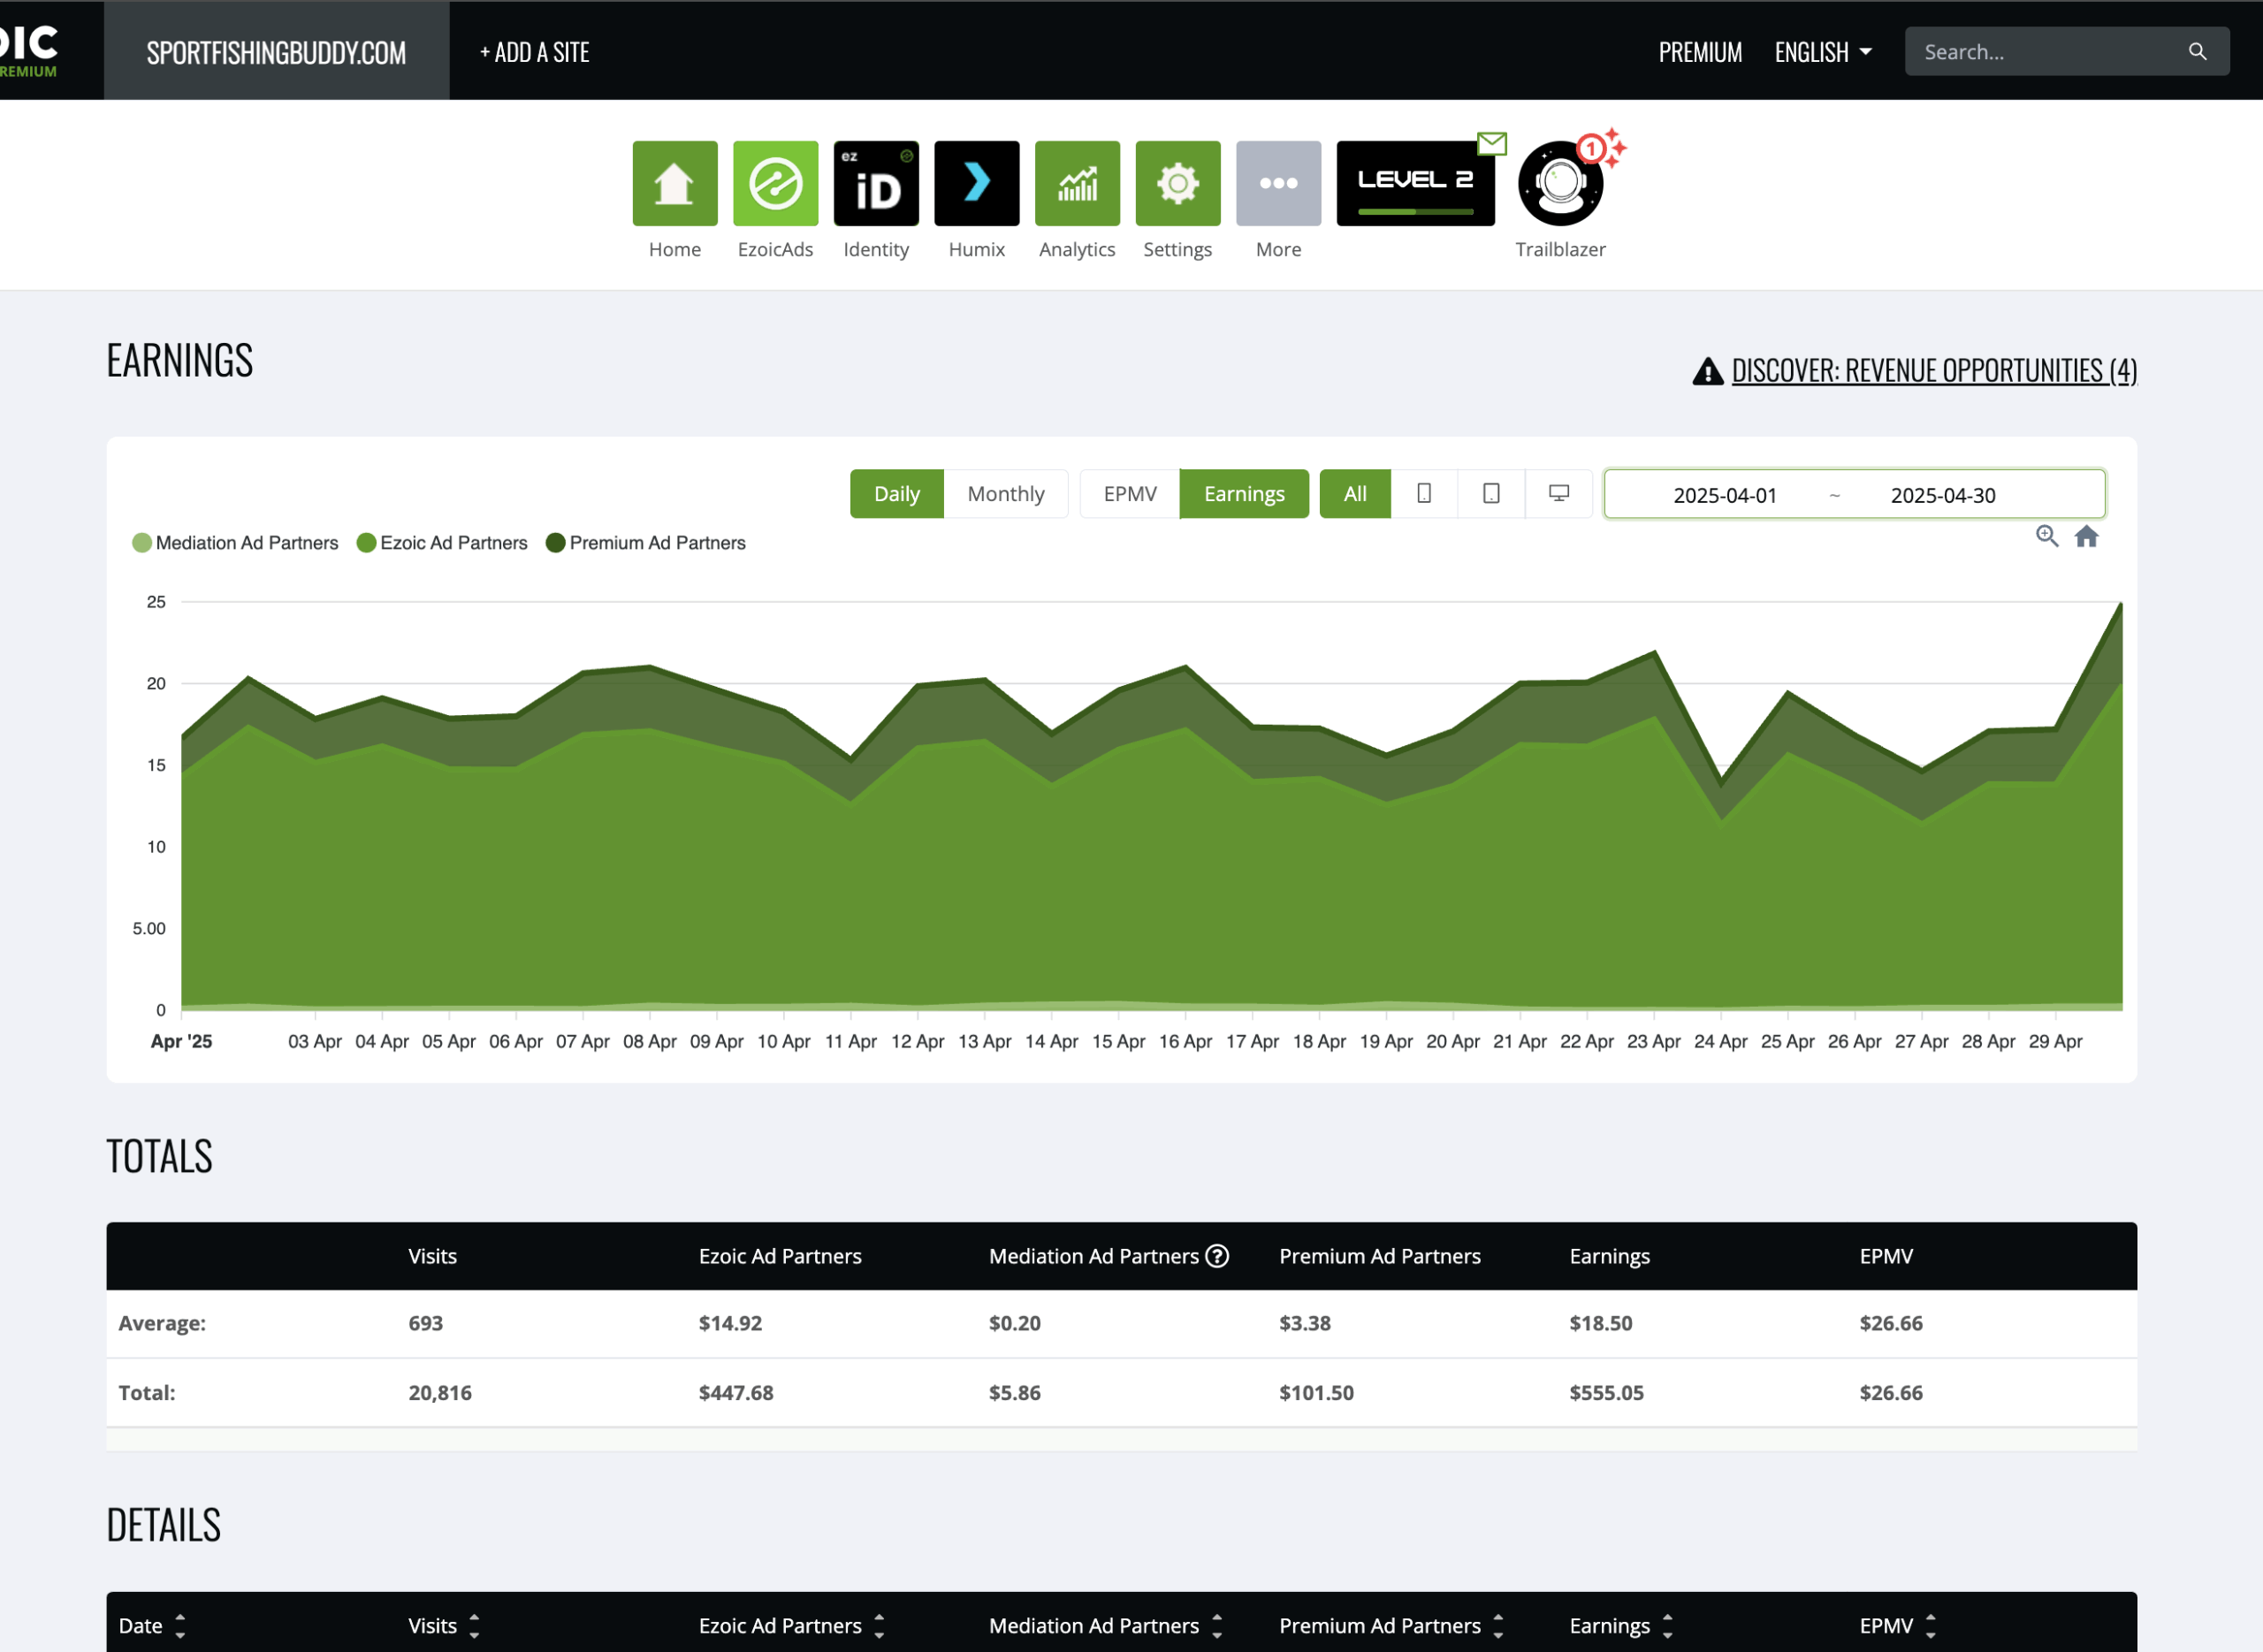Open Discover: Revenue Opportunities (4) link
The height and width of the screenshot is (1652, 2263).
pyautogui.click(x=1934, y=371)
